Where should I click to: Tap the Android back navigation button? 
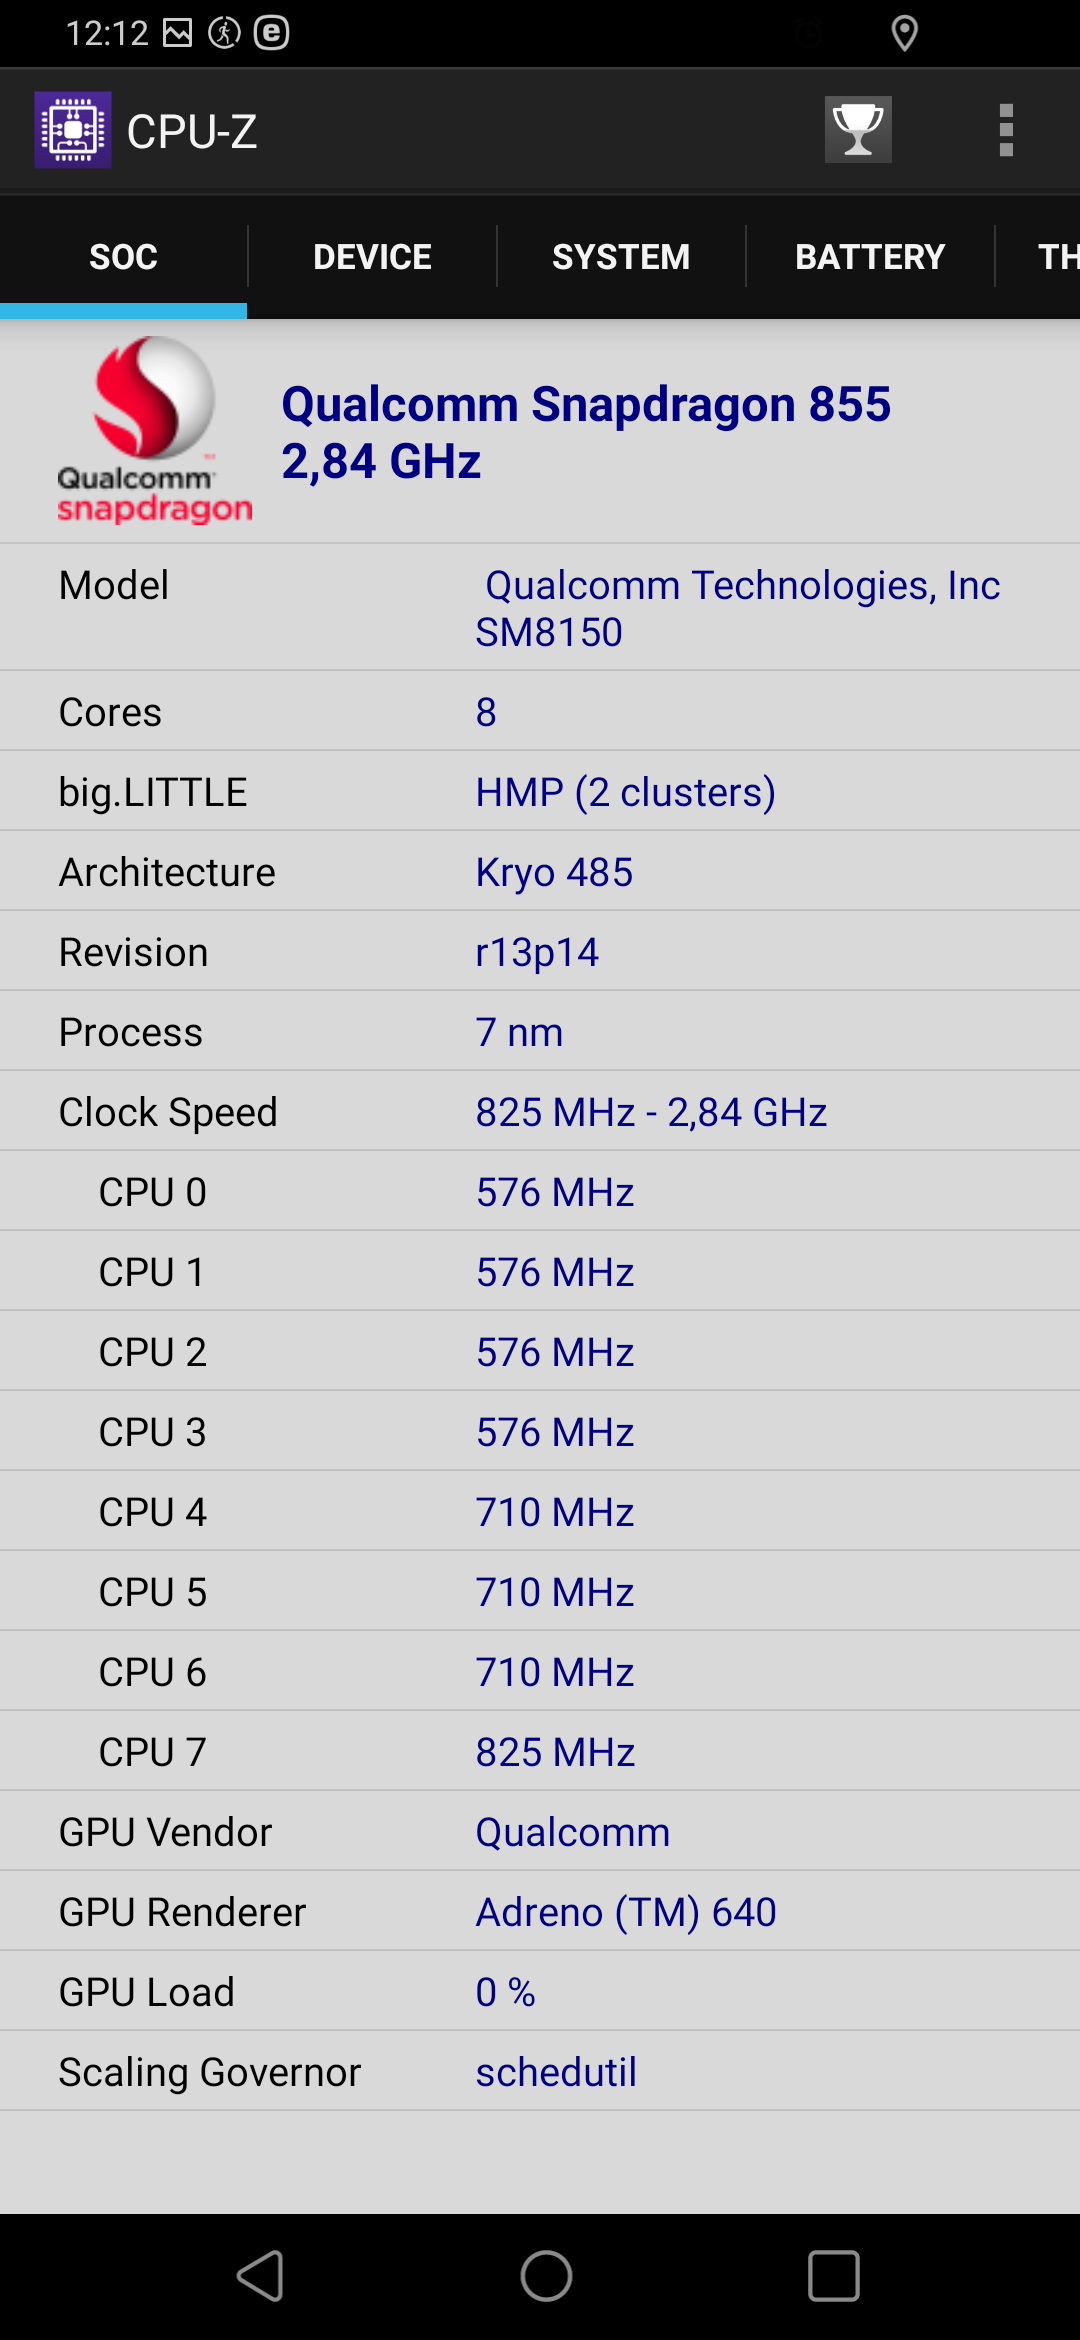pos(261,2276)
